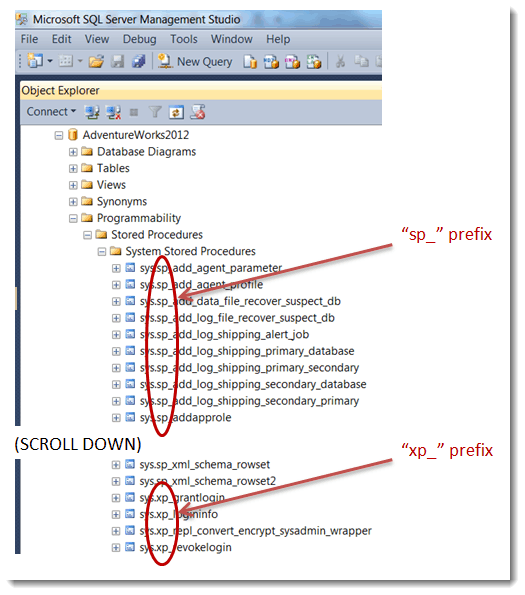Open the Connect dropdown
The image size is (525, 595).
(51, 112)
